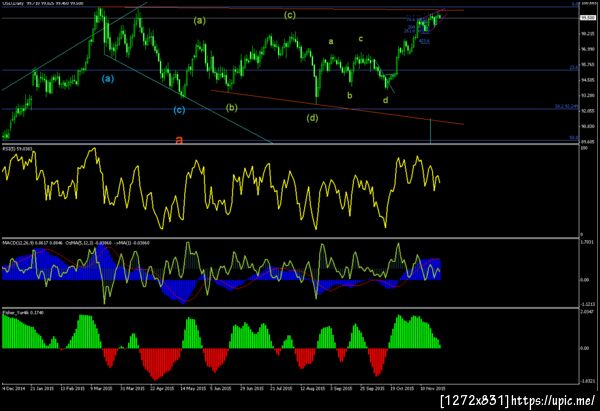Click small yellow 'd' sub-wave label
The width and height of the screenshot is (600, 411).
click(385, 100)
